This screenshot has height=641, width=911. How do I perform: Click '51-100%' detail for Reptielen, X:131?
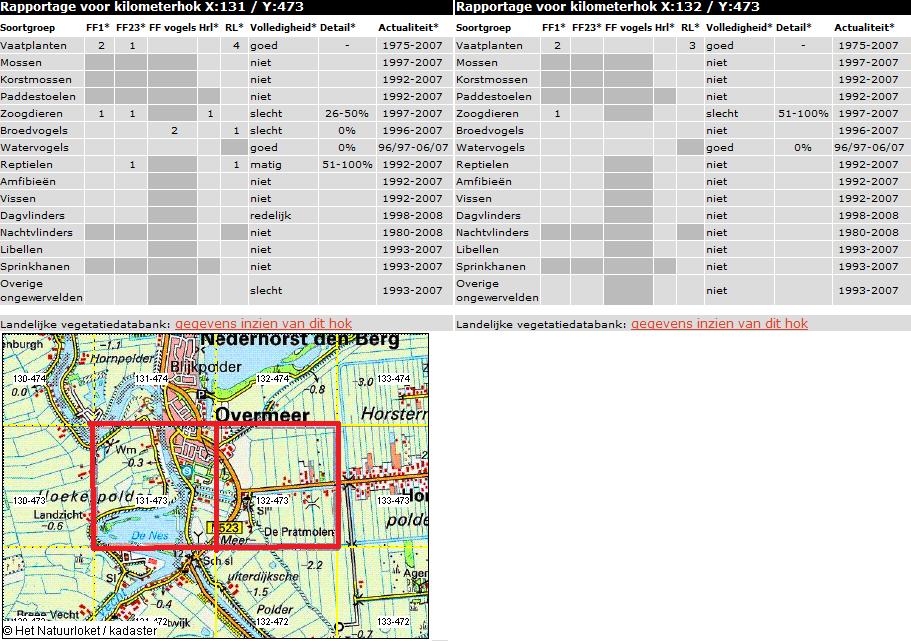[x=347, y=164]
